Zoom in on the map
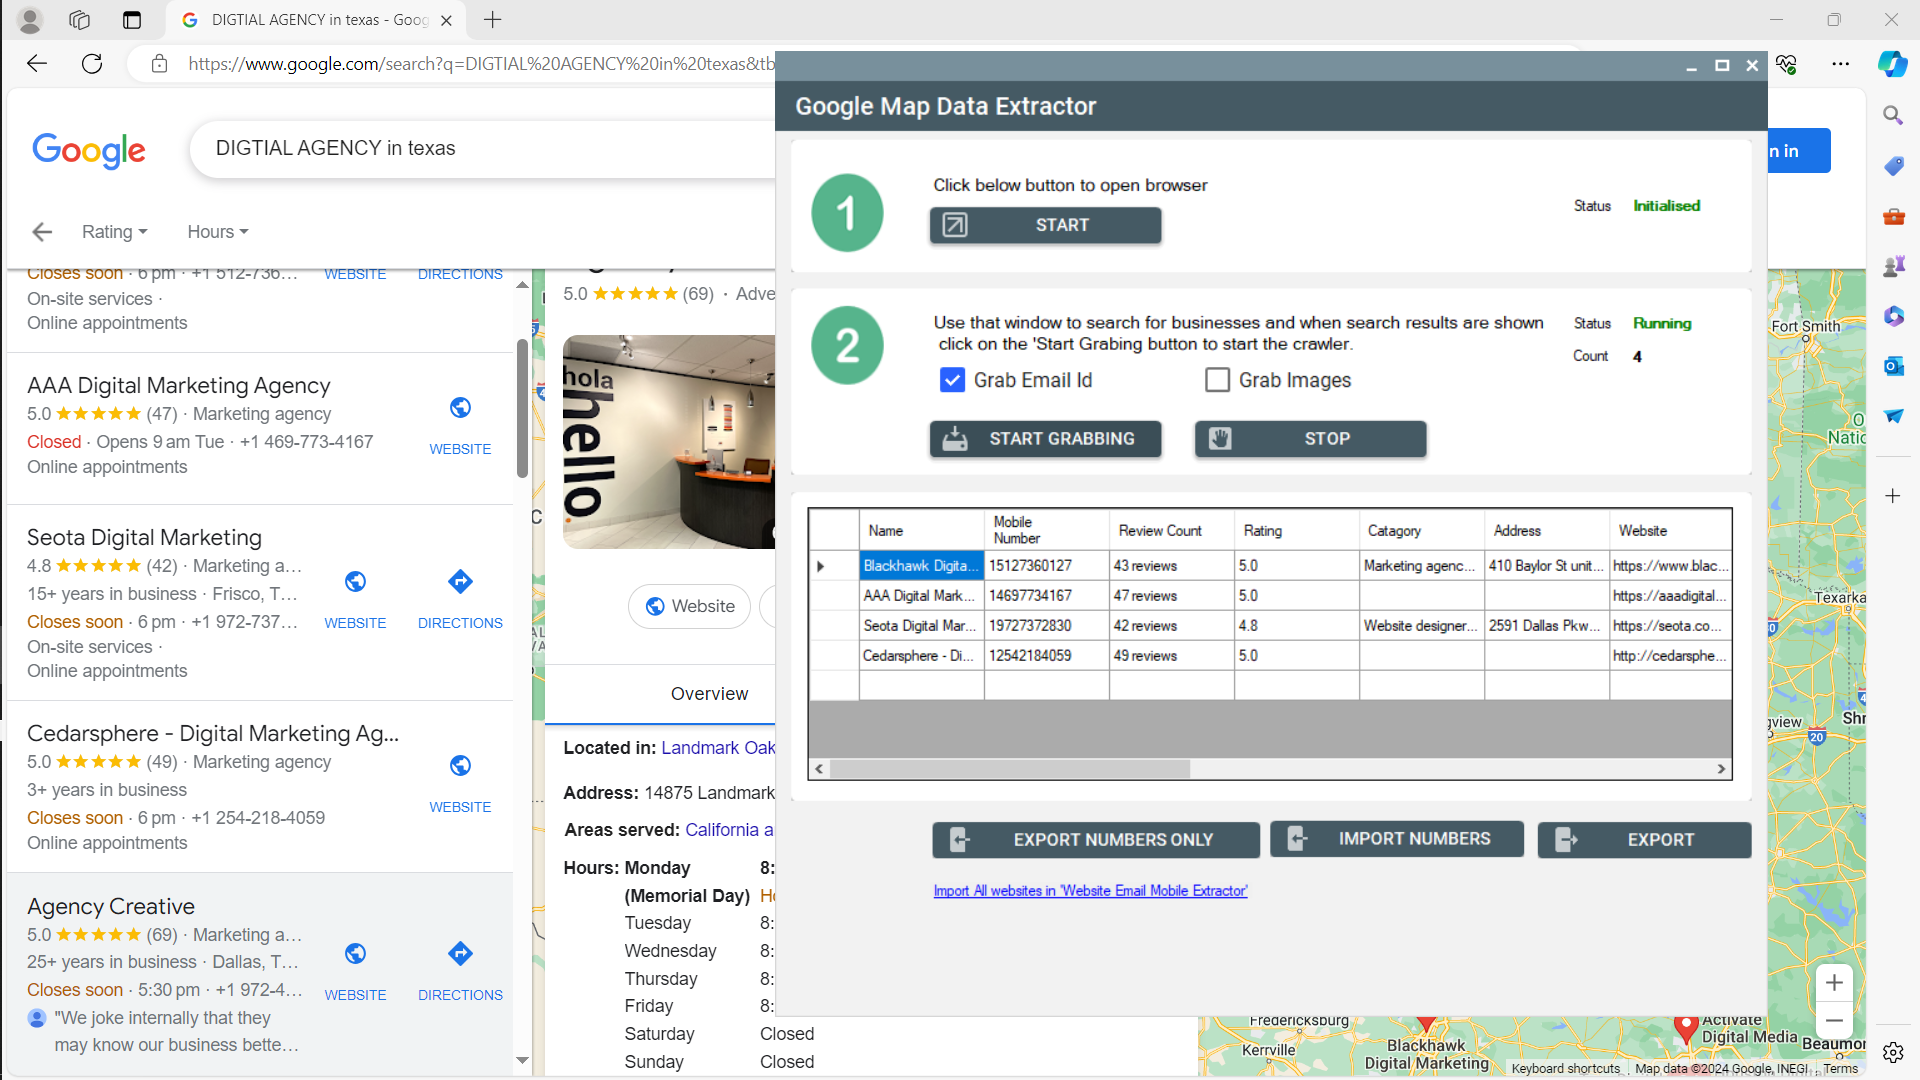 (1834, 983)
